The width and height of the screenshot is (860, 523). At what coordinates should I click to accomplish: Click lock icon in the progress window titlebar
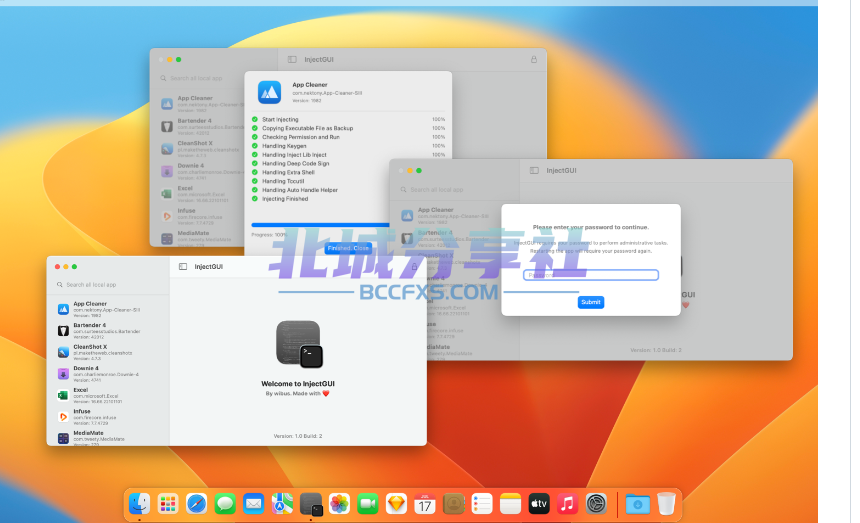pos(534,59)
